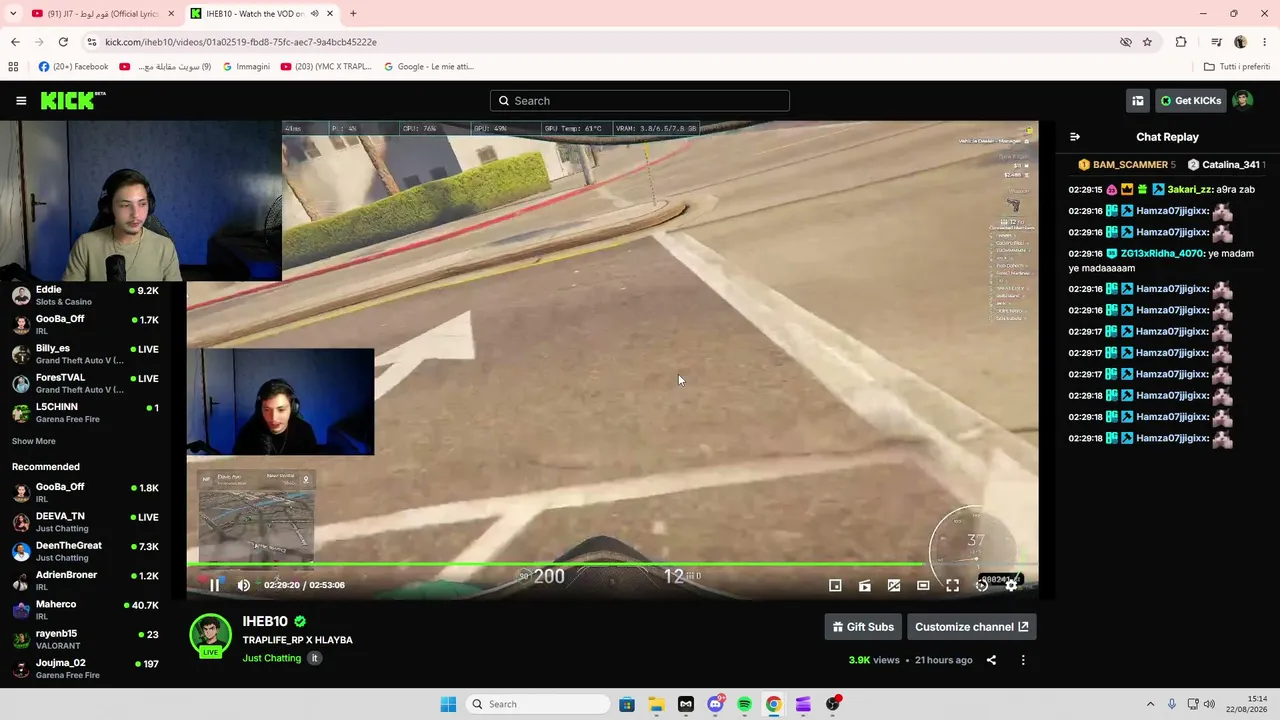Image resolution: width=1280 pixels, height=720 pixels.
Task: Open the Chrome three-dot menu
Action: click(1264, 42)
